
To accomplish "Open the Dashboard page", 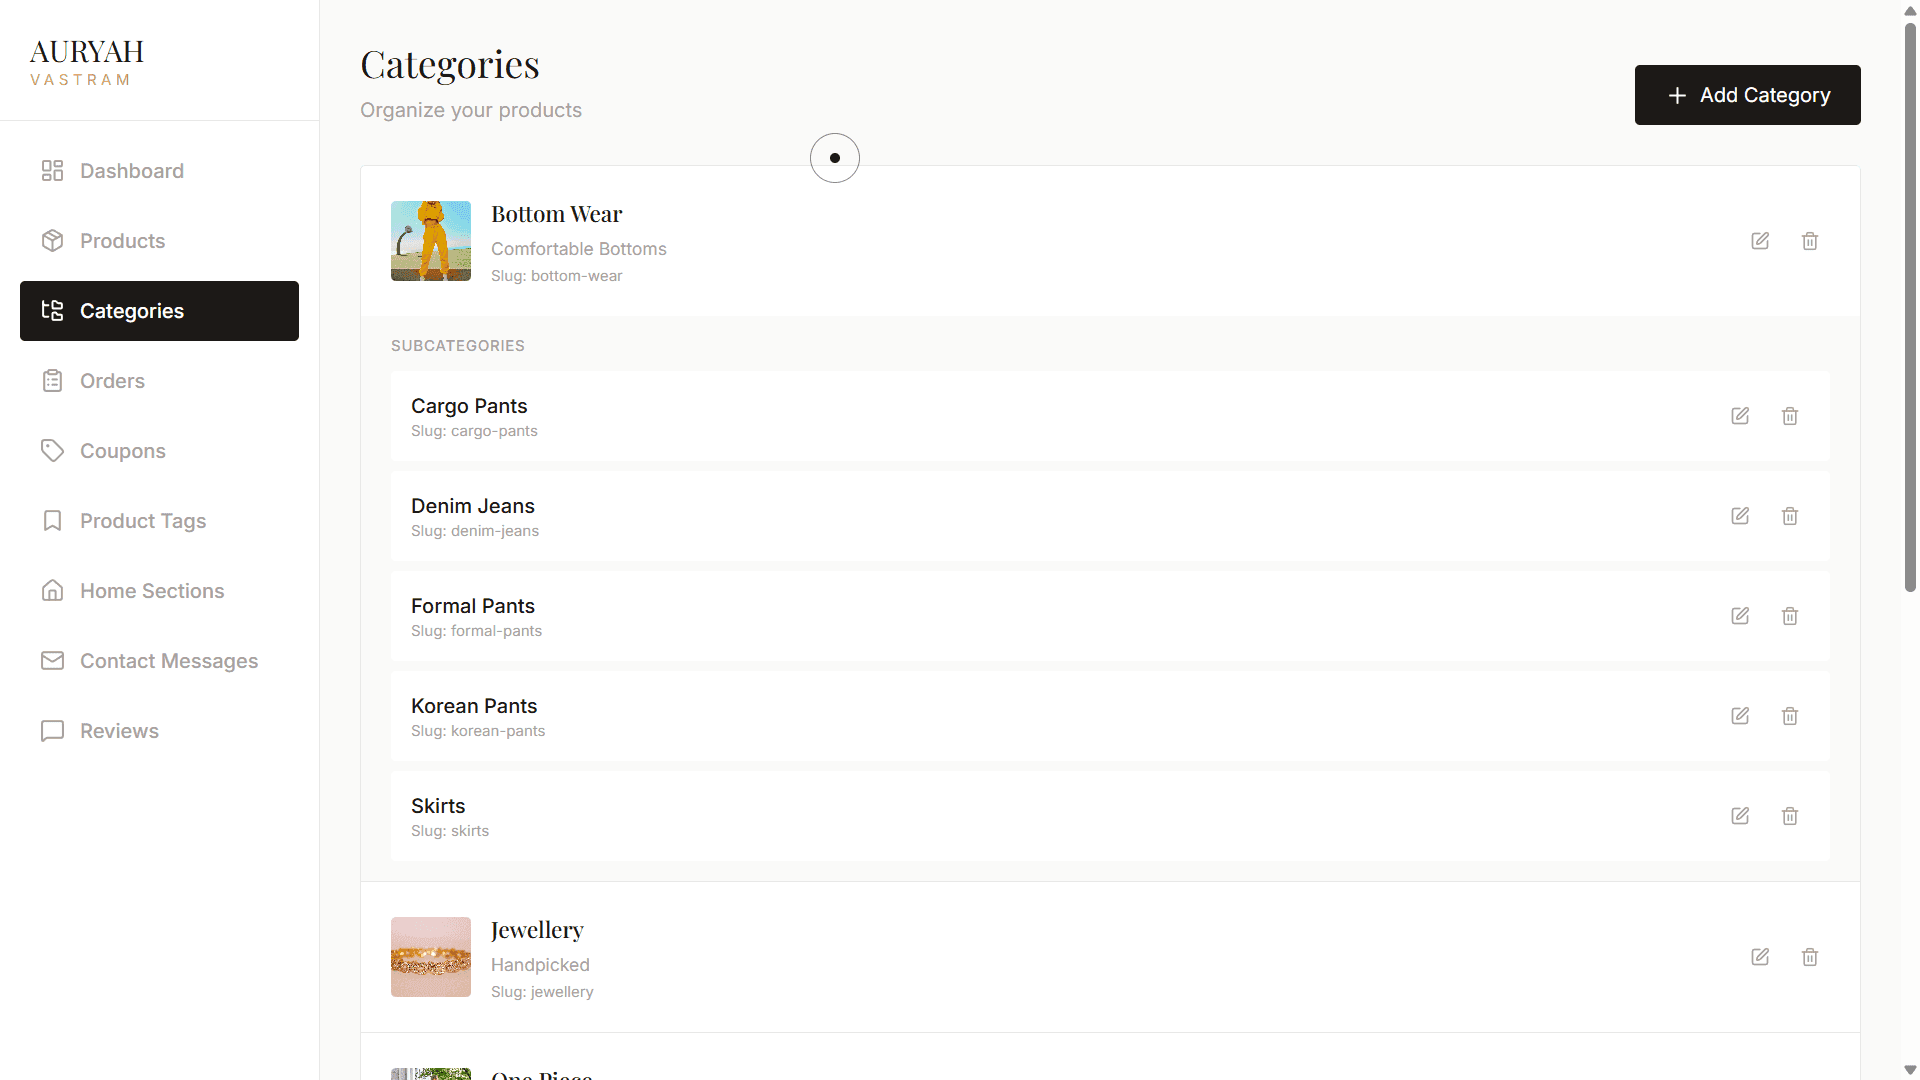I will pyautogui.click(x=159, y=171).
